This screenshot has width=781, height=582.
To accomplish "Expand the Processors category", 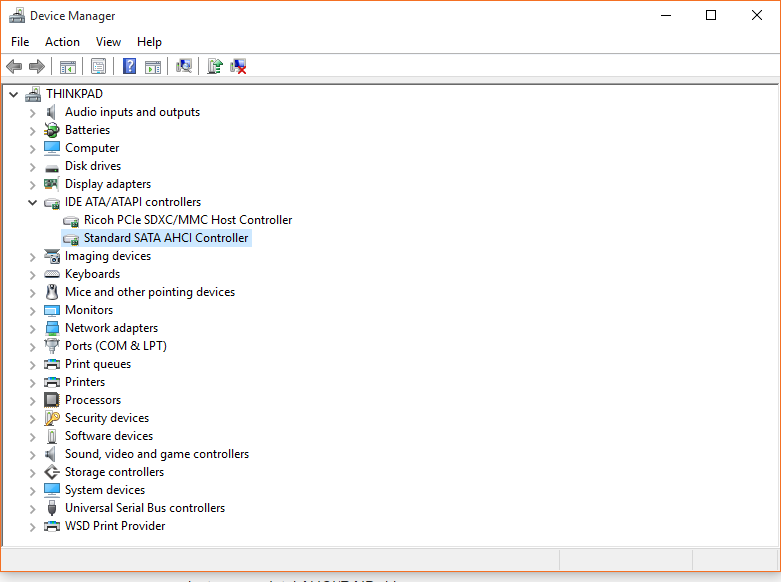I will click(x=32, y=400).
